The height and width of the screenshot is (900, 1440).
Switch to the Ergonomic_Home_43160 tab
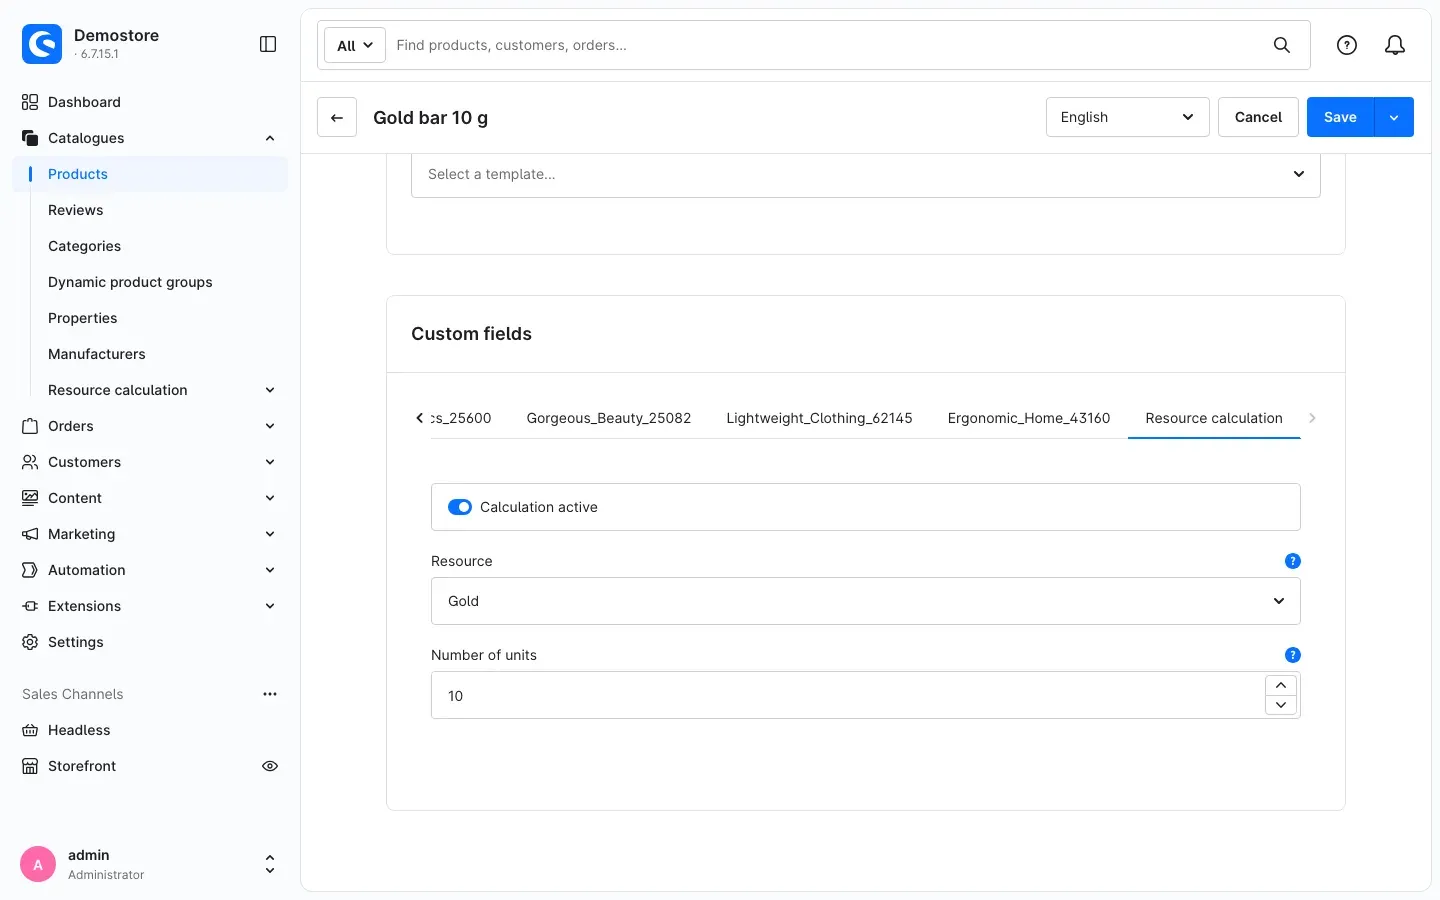1029,418
